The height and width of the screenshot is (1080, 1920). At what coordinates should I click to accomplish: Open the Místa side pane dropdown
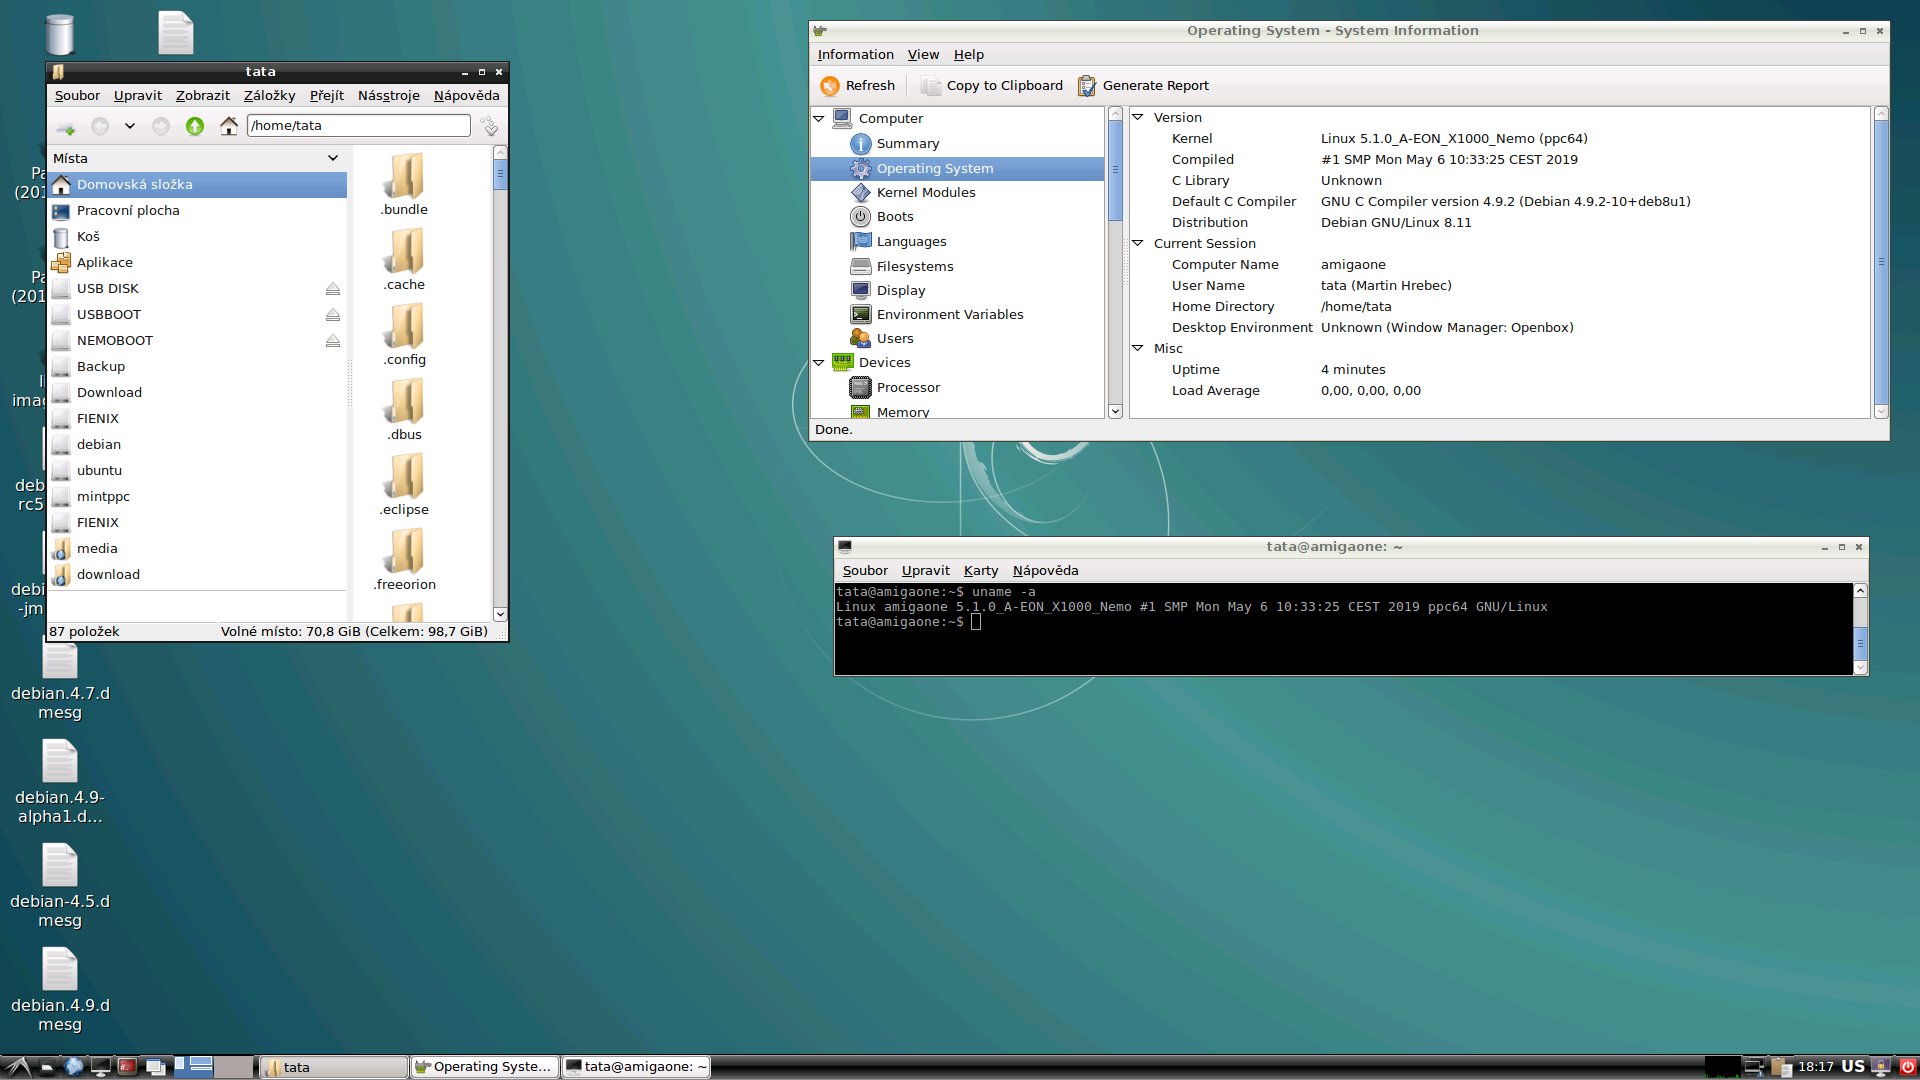click(333, 158)
